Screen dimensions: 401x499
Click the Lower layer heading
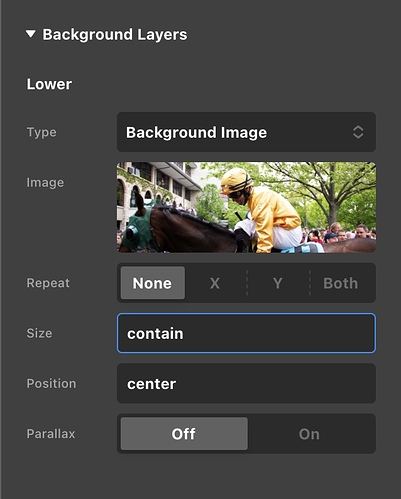click(x=49, y=84)
